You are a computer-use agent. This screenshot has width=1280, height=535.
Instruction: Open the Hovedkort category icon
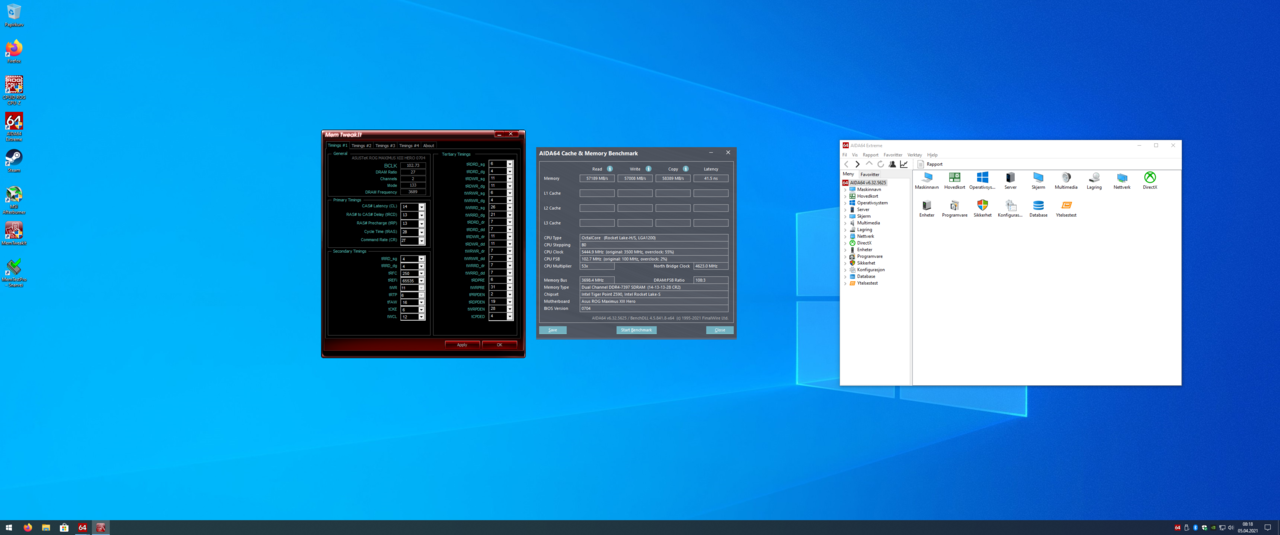954,178
